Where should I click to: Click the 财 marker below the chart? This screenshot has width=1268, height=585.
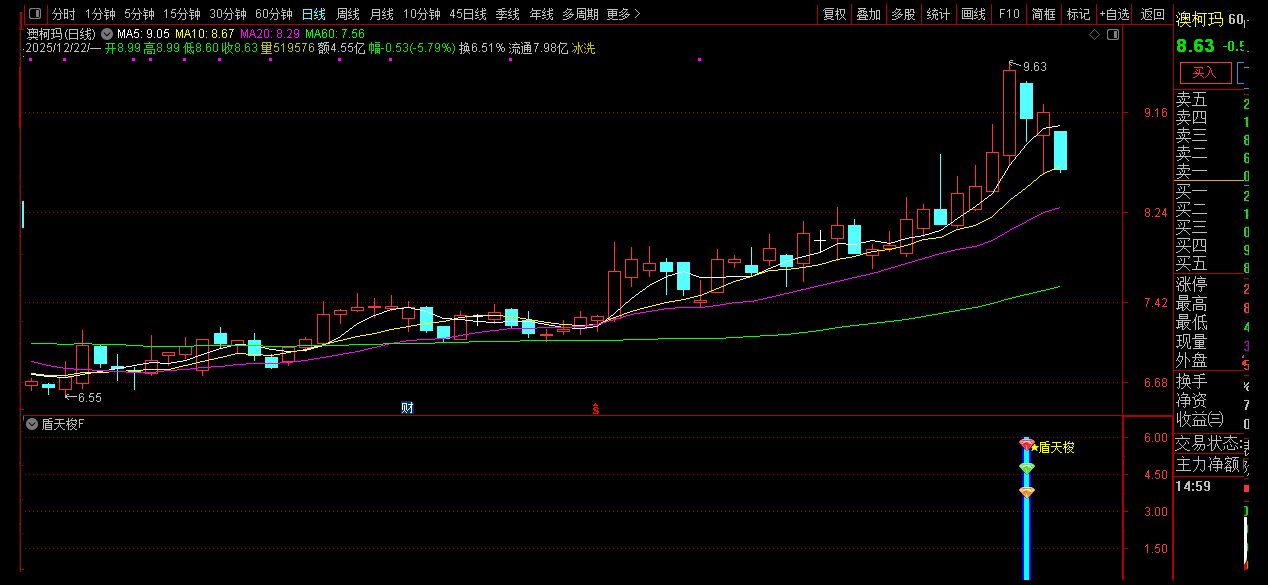[x=407, y=407]
